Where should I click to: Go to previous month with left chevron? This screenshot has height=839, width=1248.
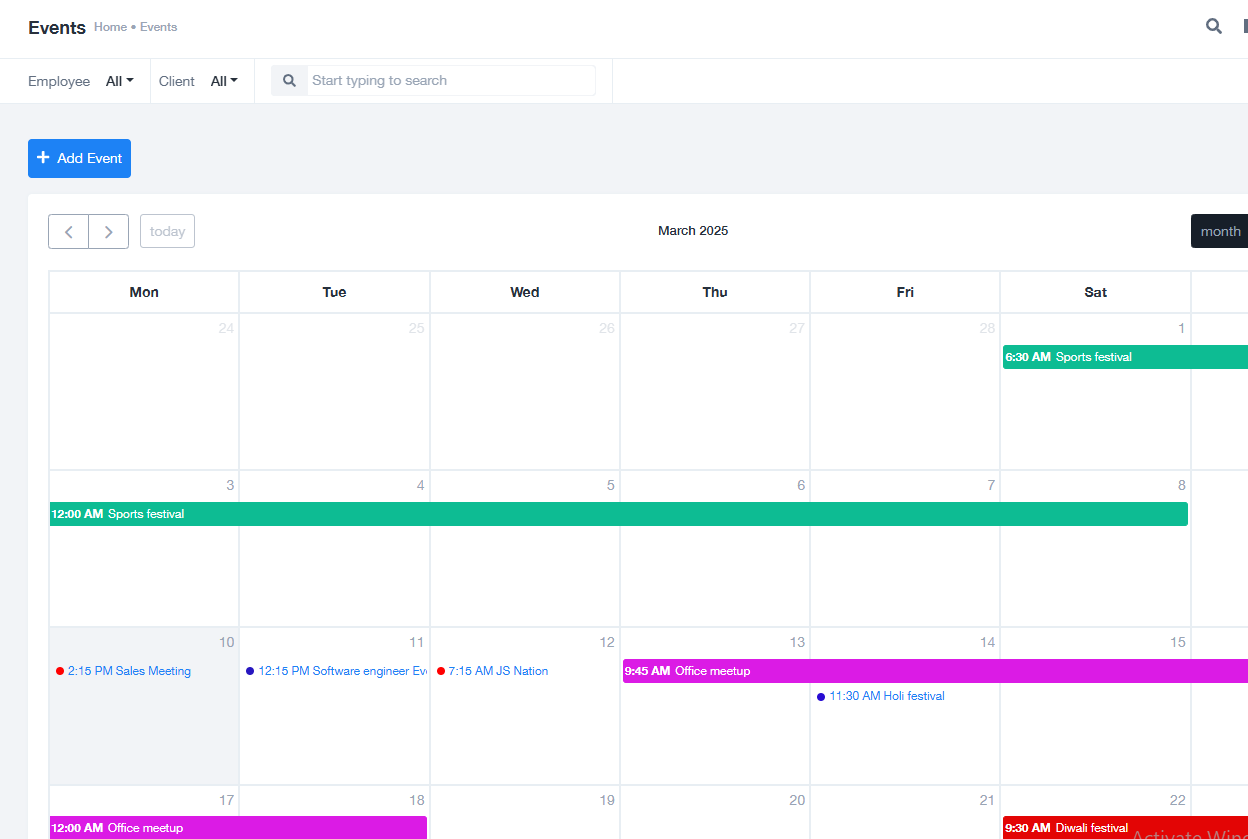[x=68, y=231]
